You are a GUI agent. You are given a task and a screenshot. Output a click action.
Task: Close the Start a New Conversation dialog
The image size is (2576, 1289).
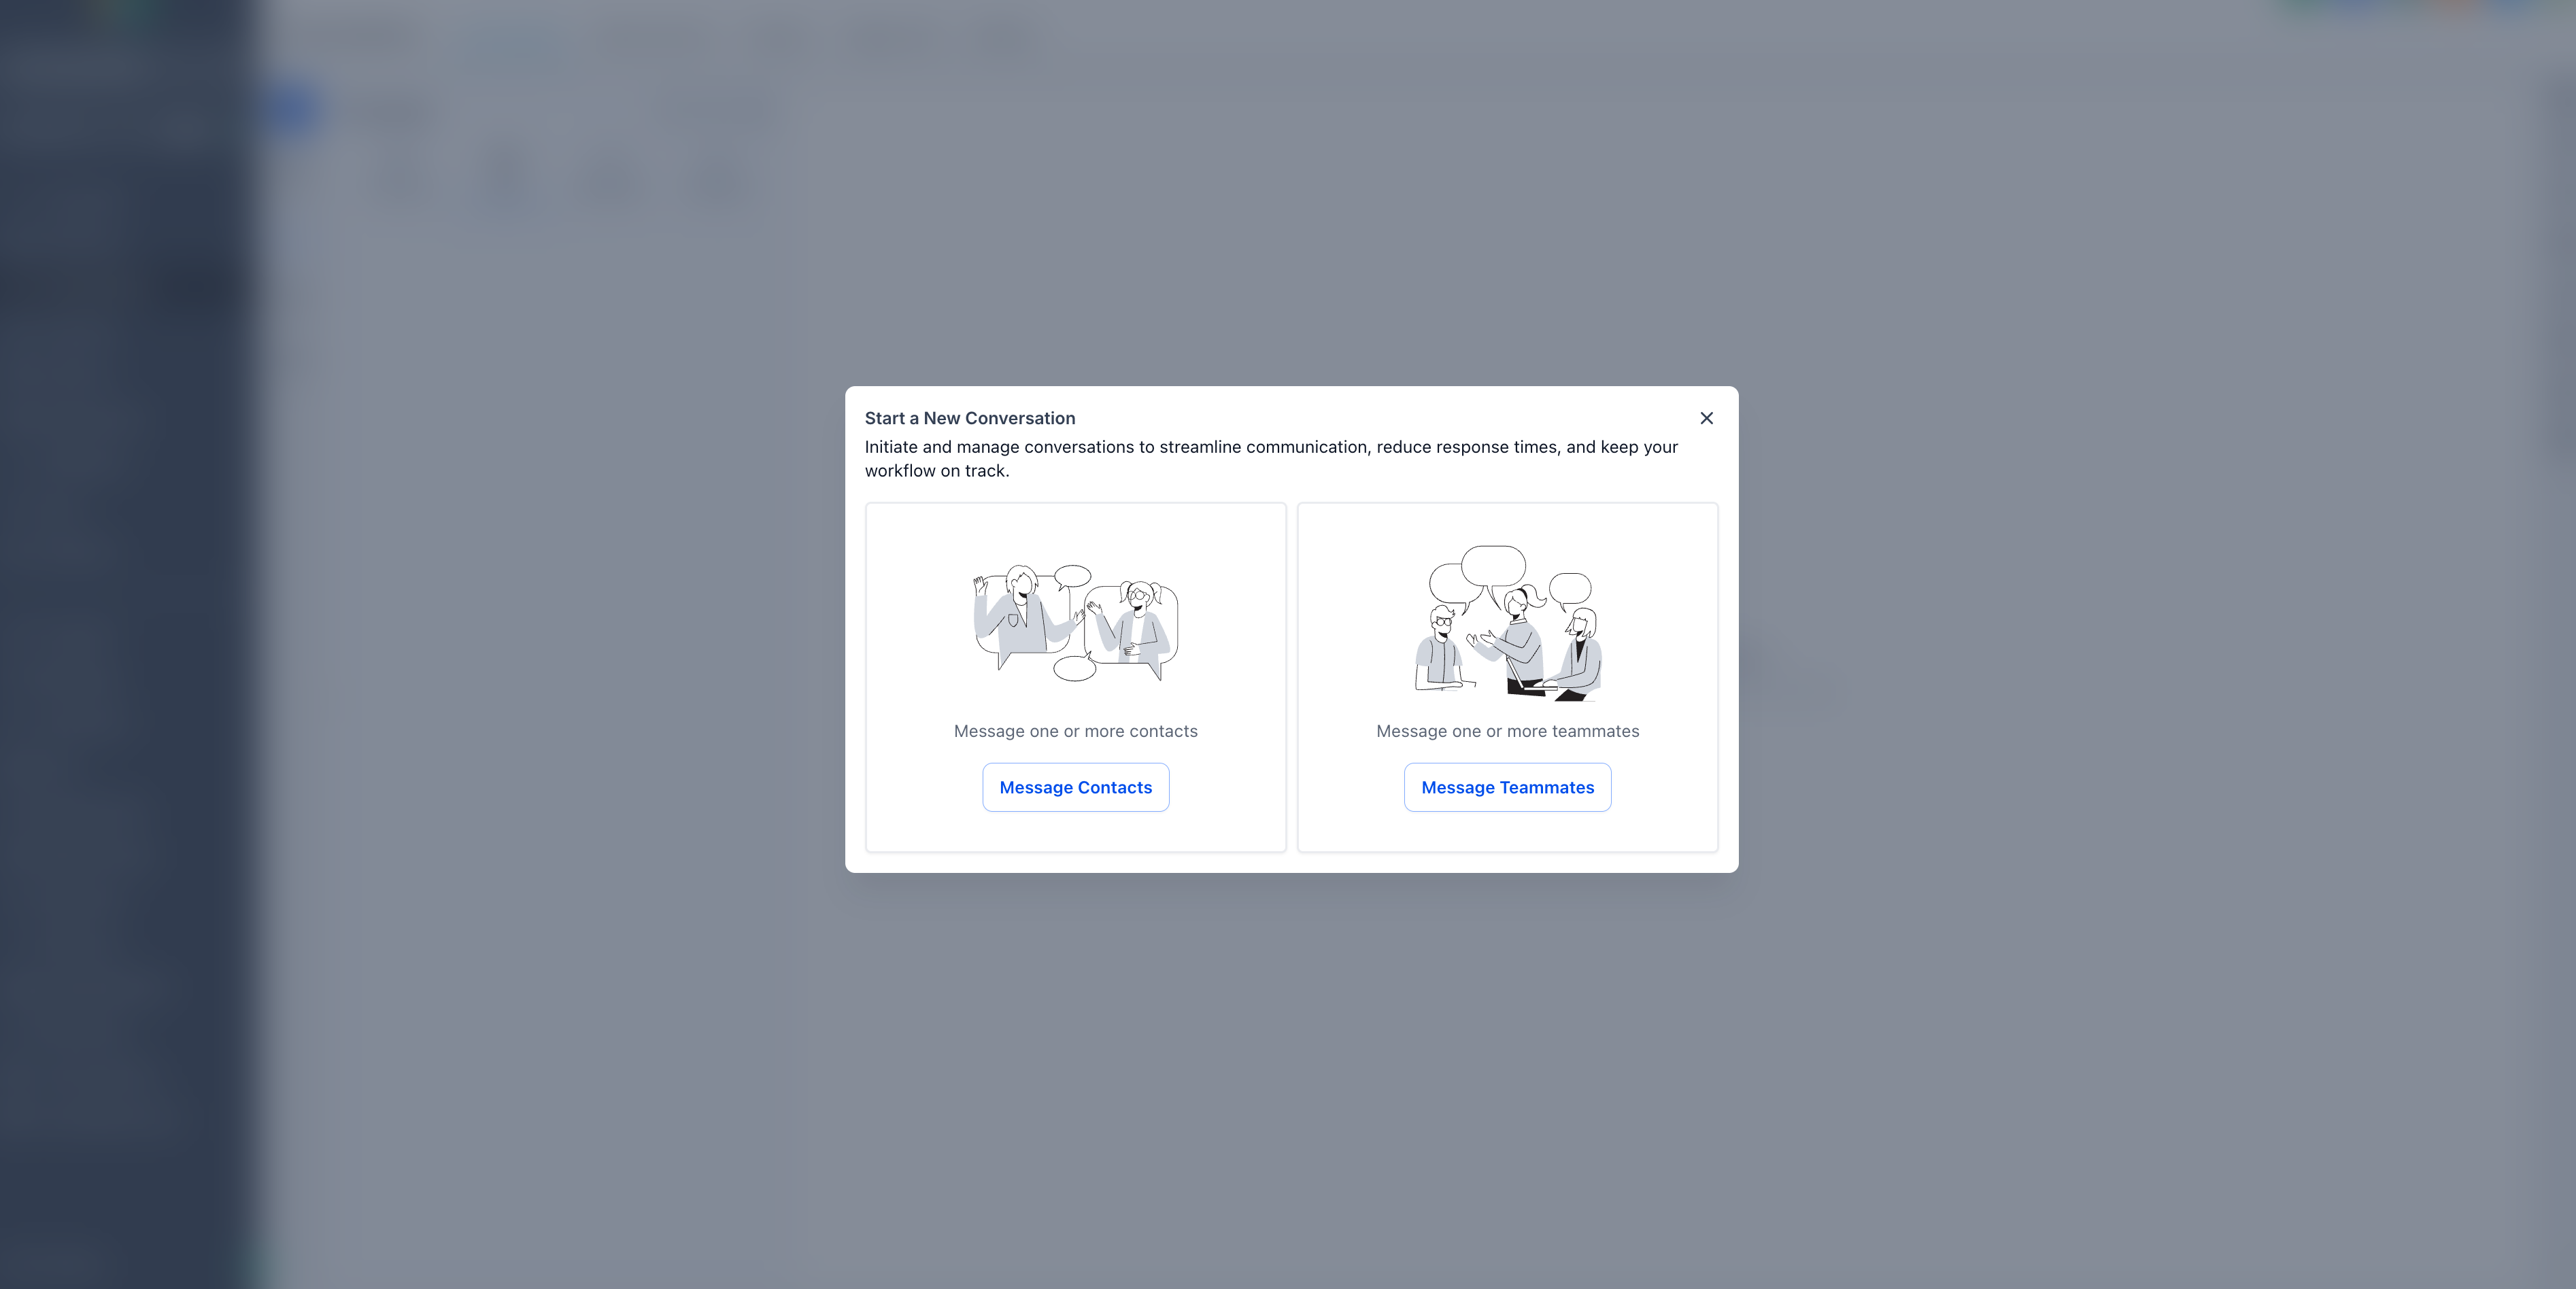pos(1706,418)
